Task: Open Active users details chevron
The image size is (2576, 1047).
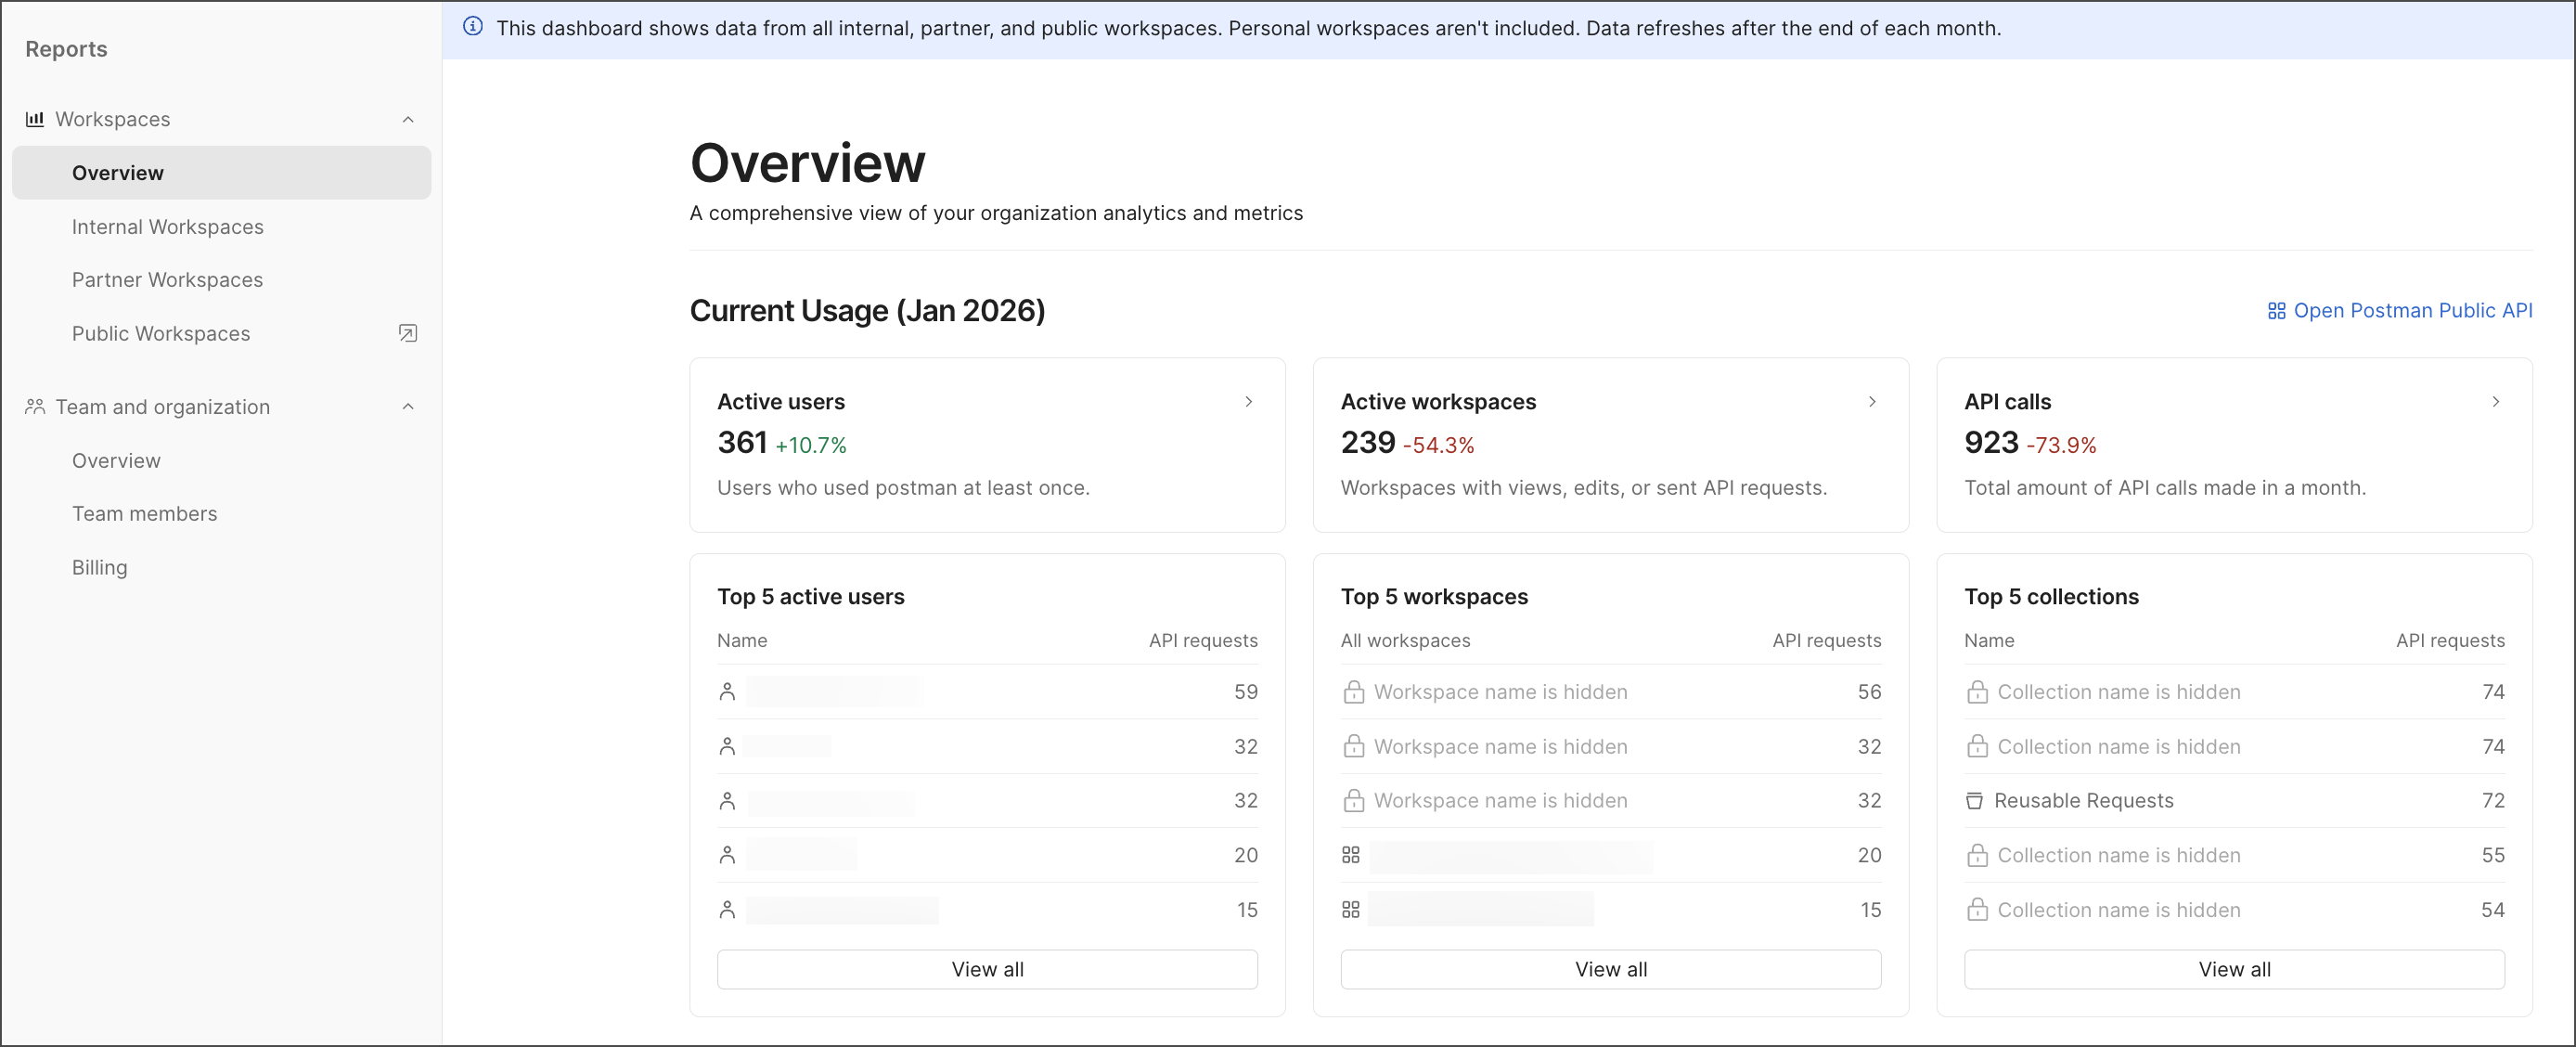Action: coord(1248,401)
